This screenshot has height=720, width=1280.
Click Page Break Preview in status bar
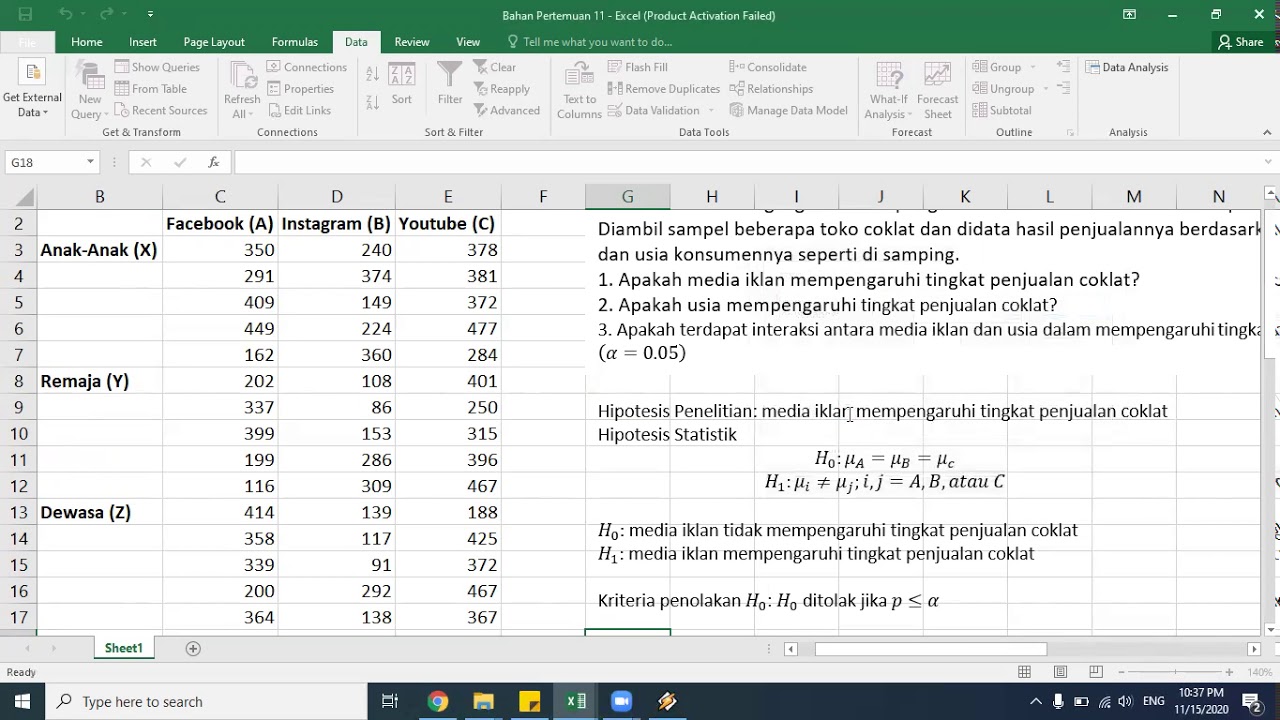[1096, 672]
